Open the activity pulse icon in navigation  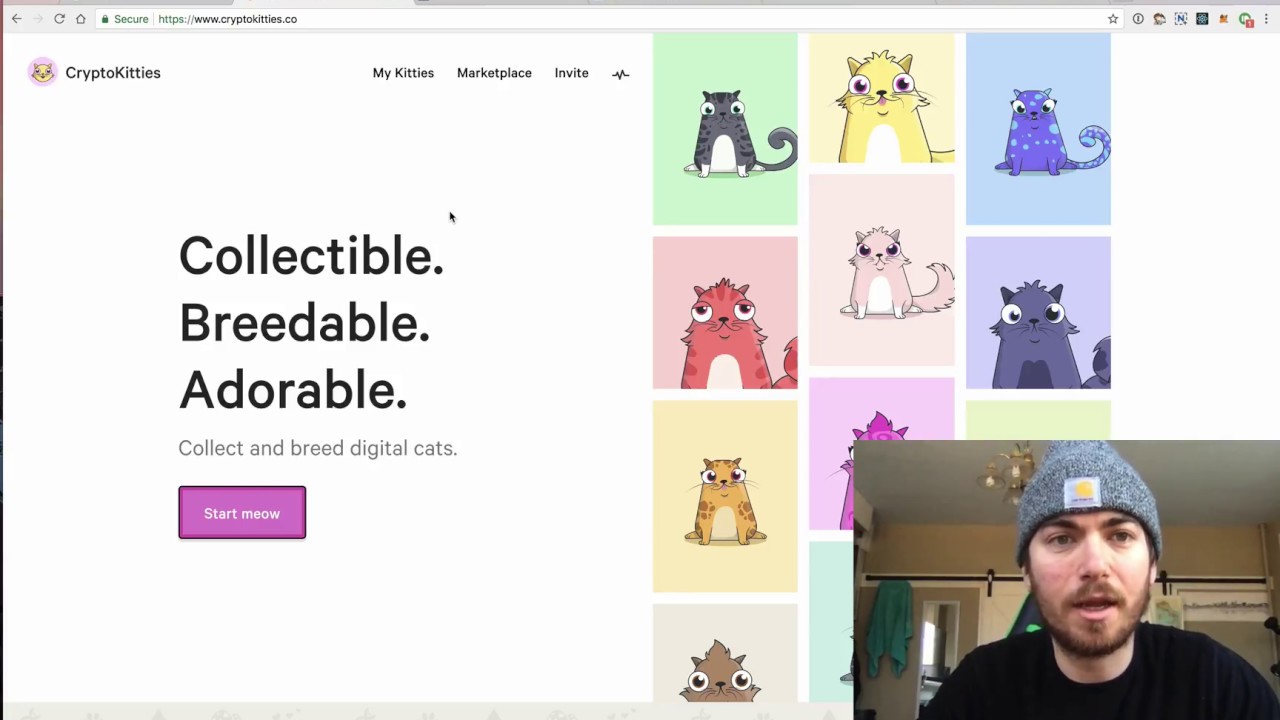621,73
